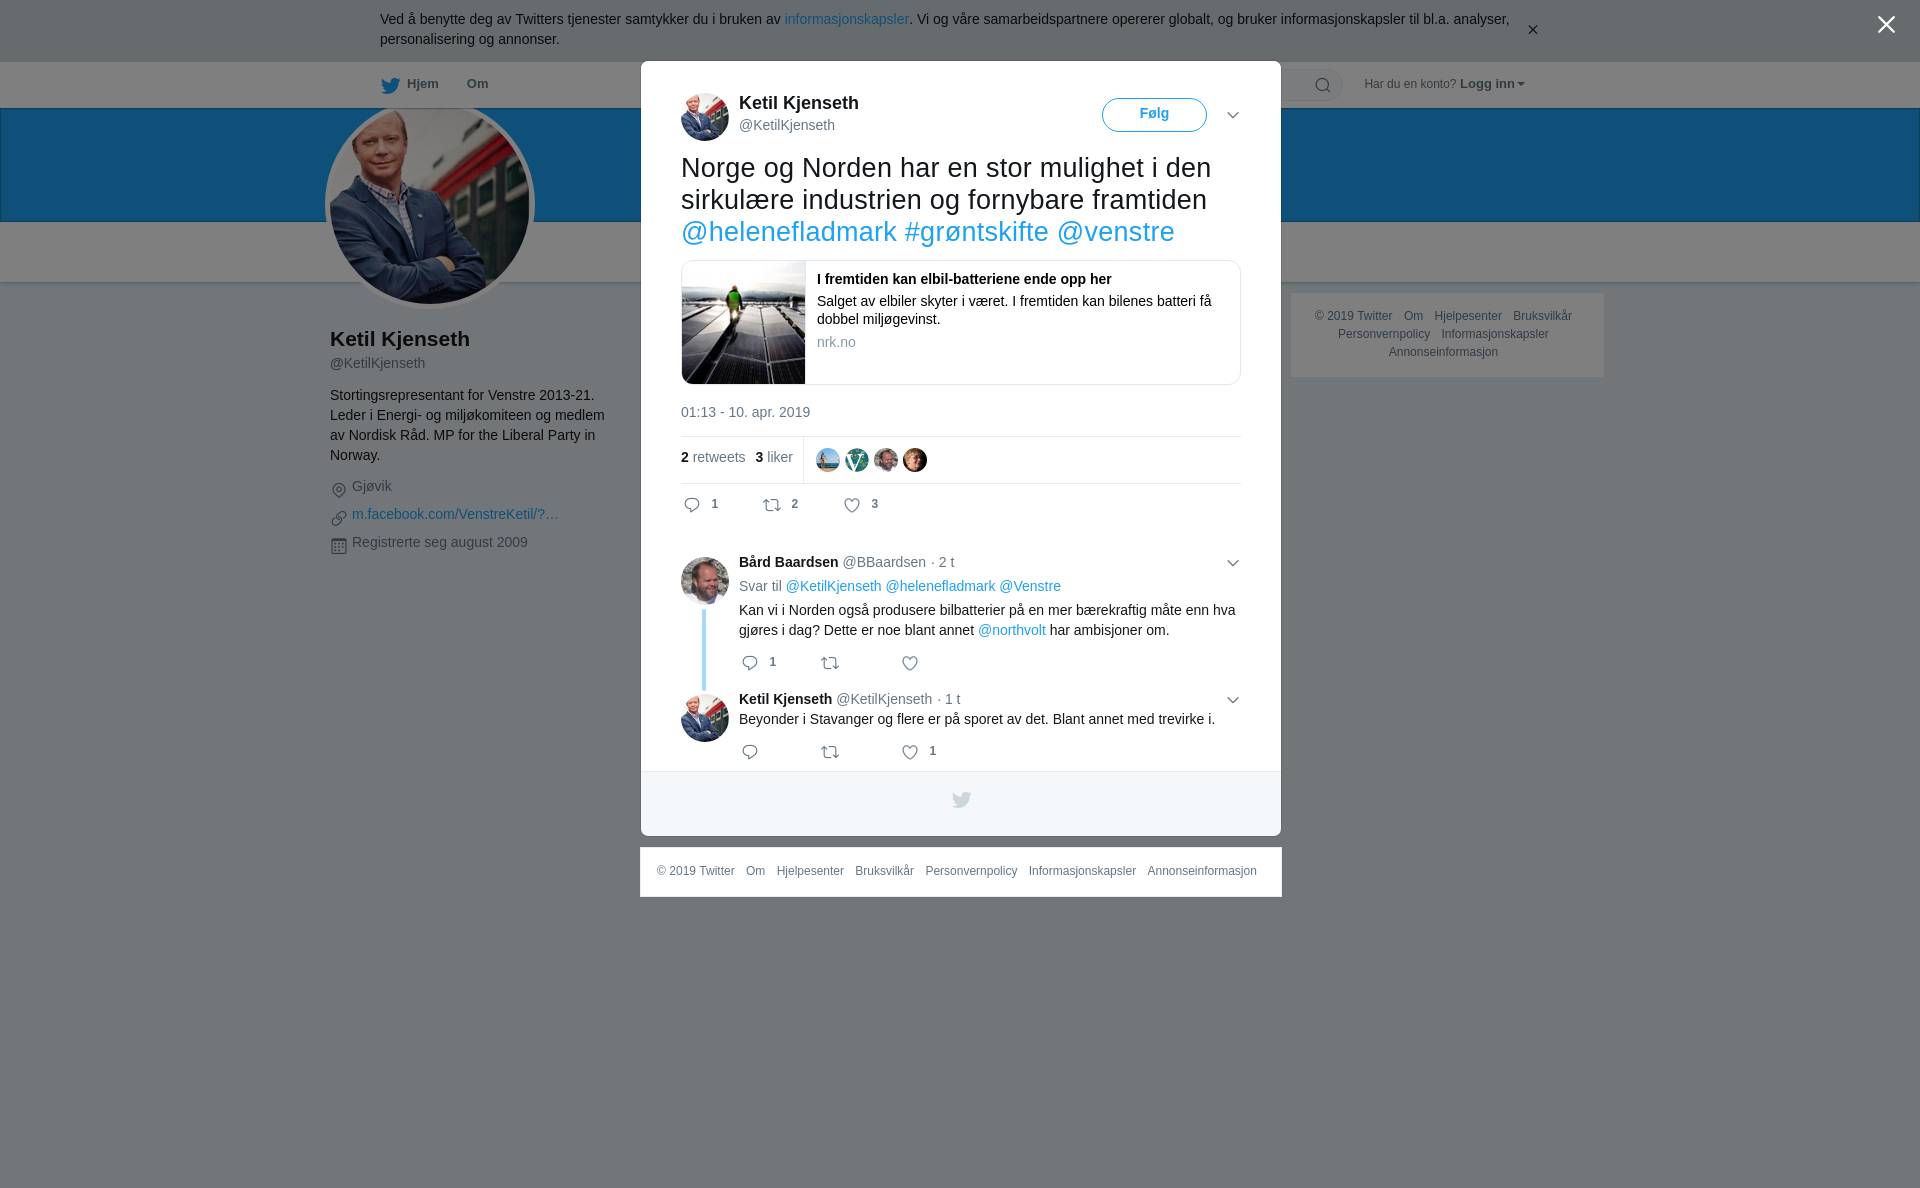Open the @northvolt mention link
The image size is (1920, 1188).
point(1012,630)
